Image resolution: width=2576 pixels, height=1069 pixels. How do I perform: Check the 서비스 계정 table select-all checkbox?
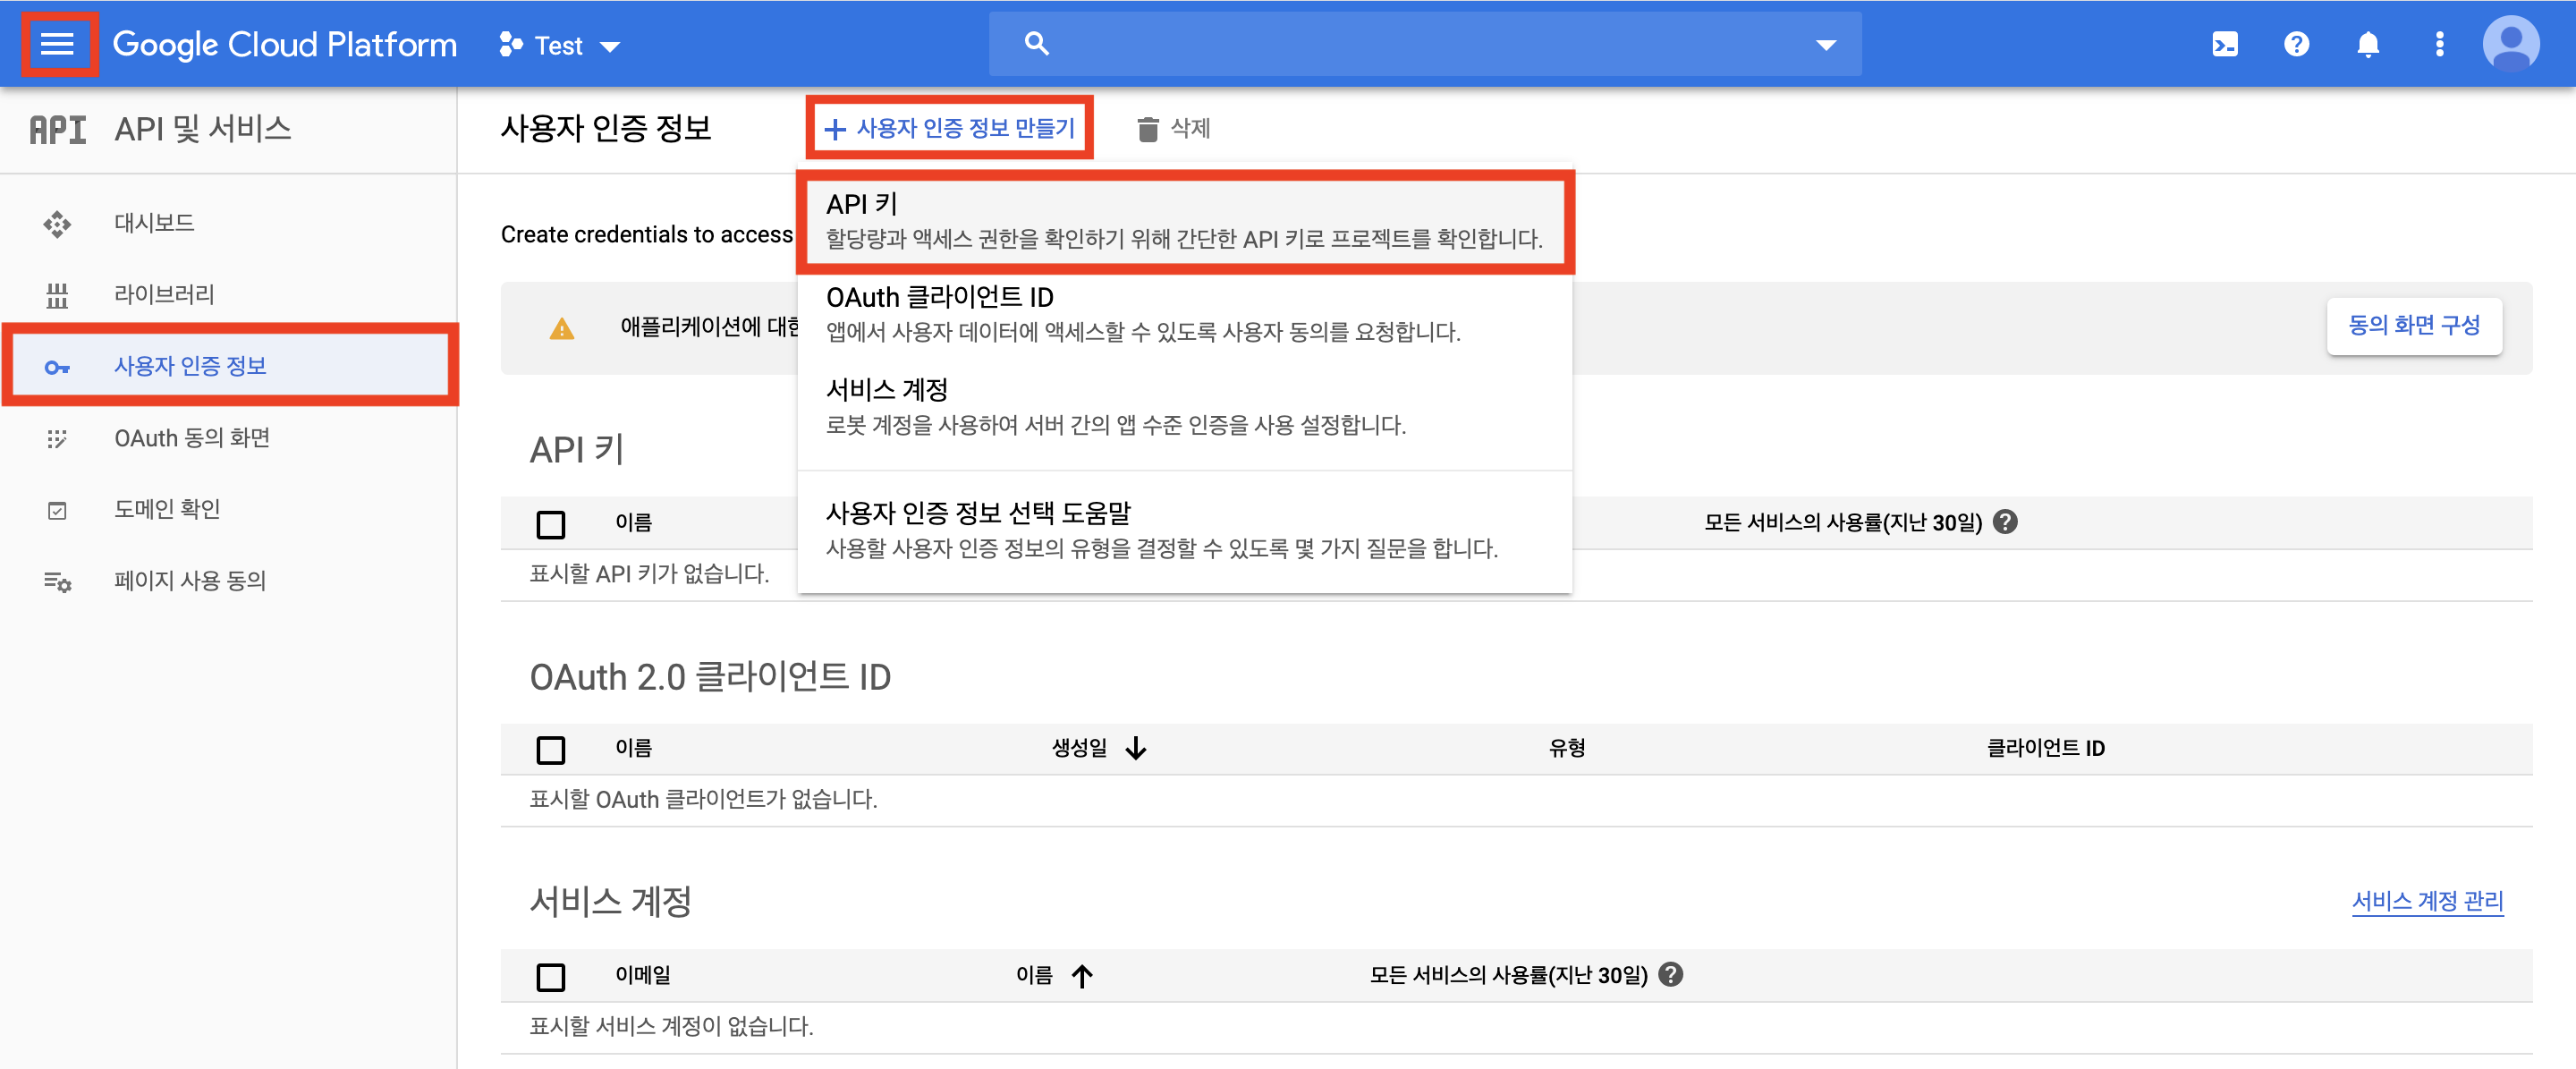(550, 976)
